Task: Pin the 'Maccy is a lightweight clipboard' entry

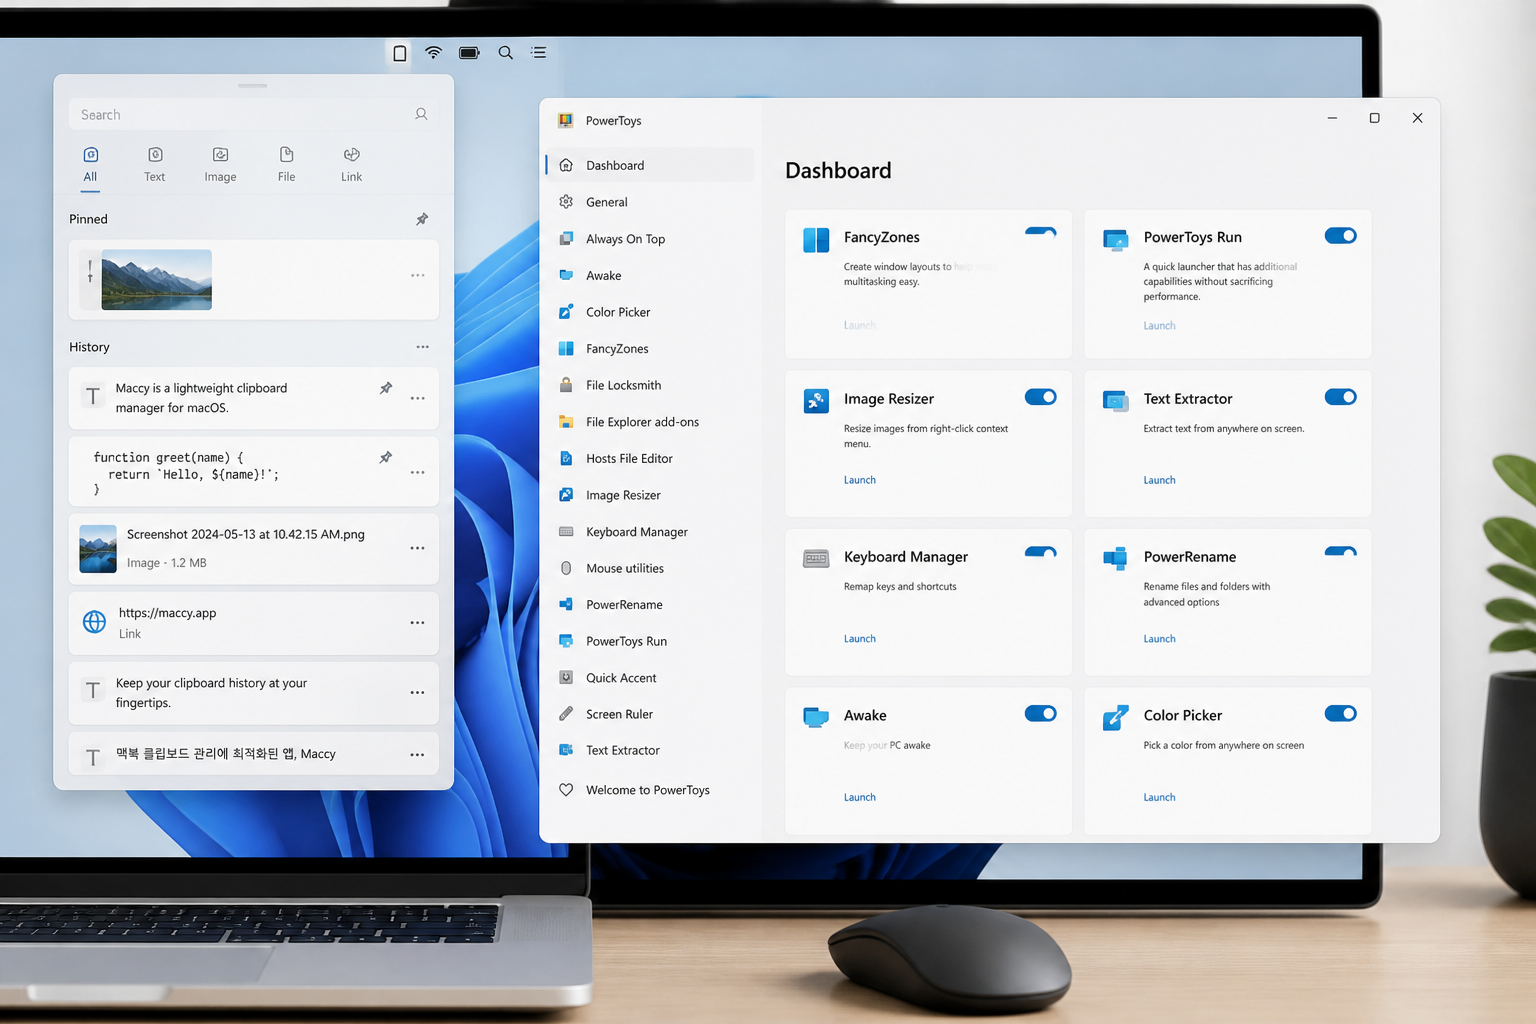Action: 386,388
